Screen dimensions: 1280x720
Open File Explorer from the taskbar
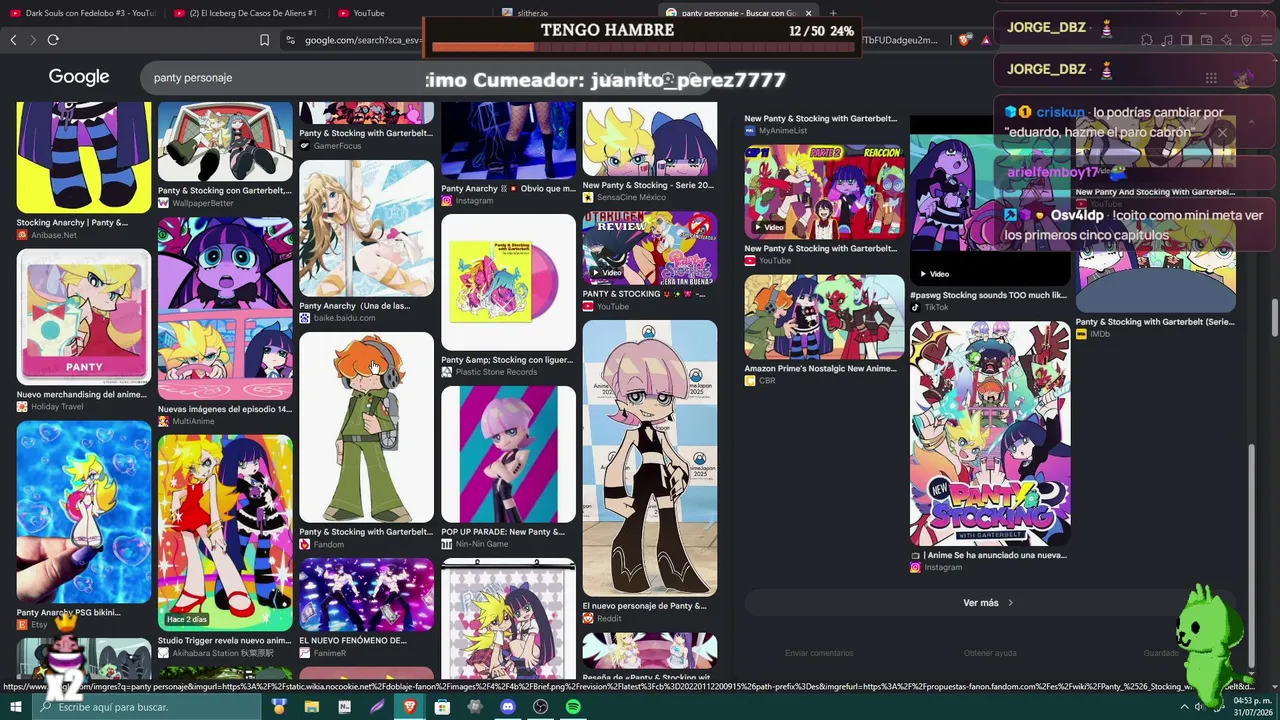[x=312, y=707]
